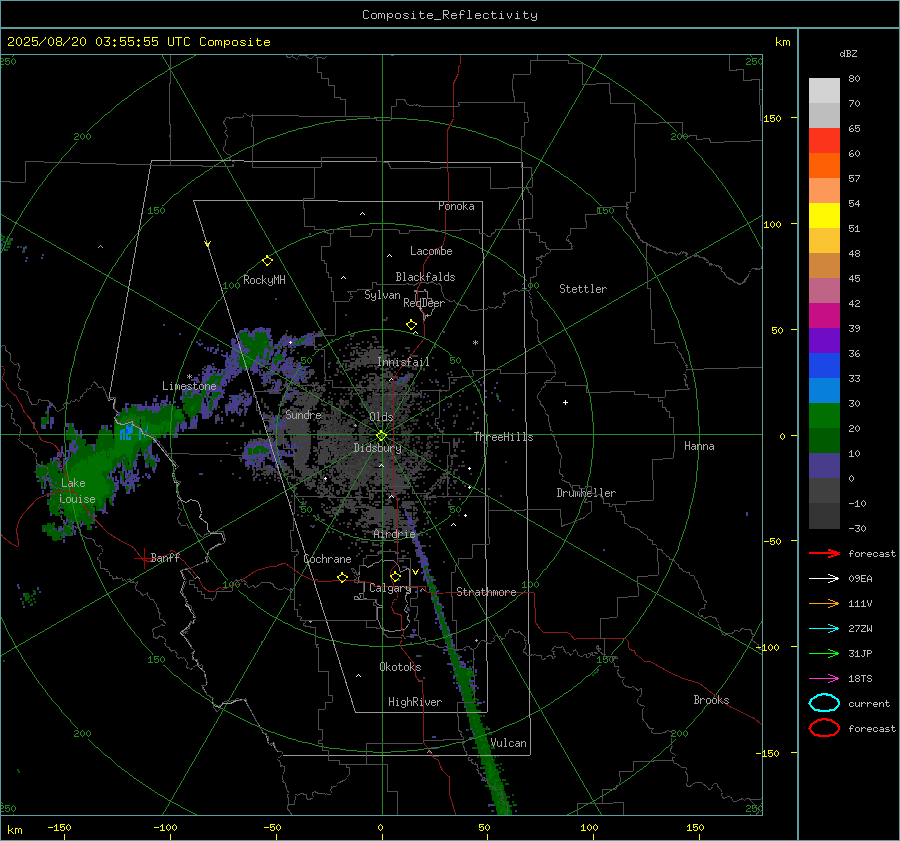Click the Hanna label
The image size is (900, 841).
(699, 446)
